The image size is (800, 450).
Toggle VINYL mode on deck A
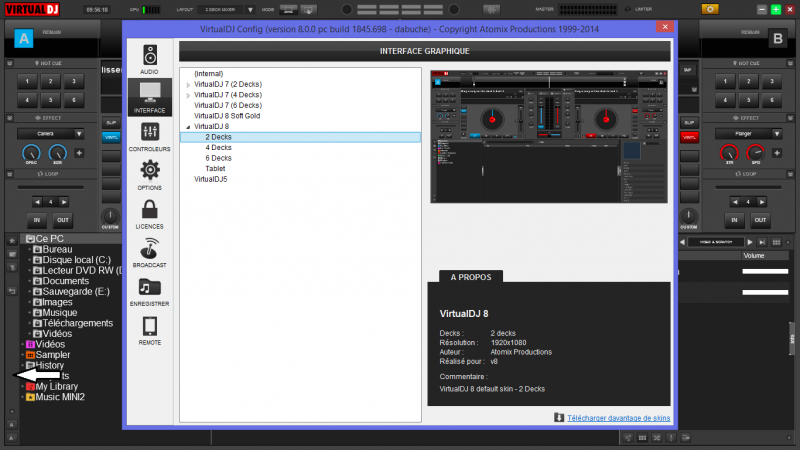point(111,137)
